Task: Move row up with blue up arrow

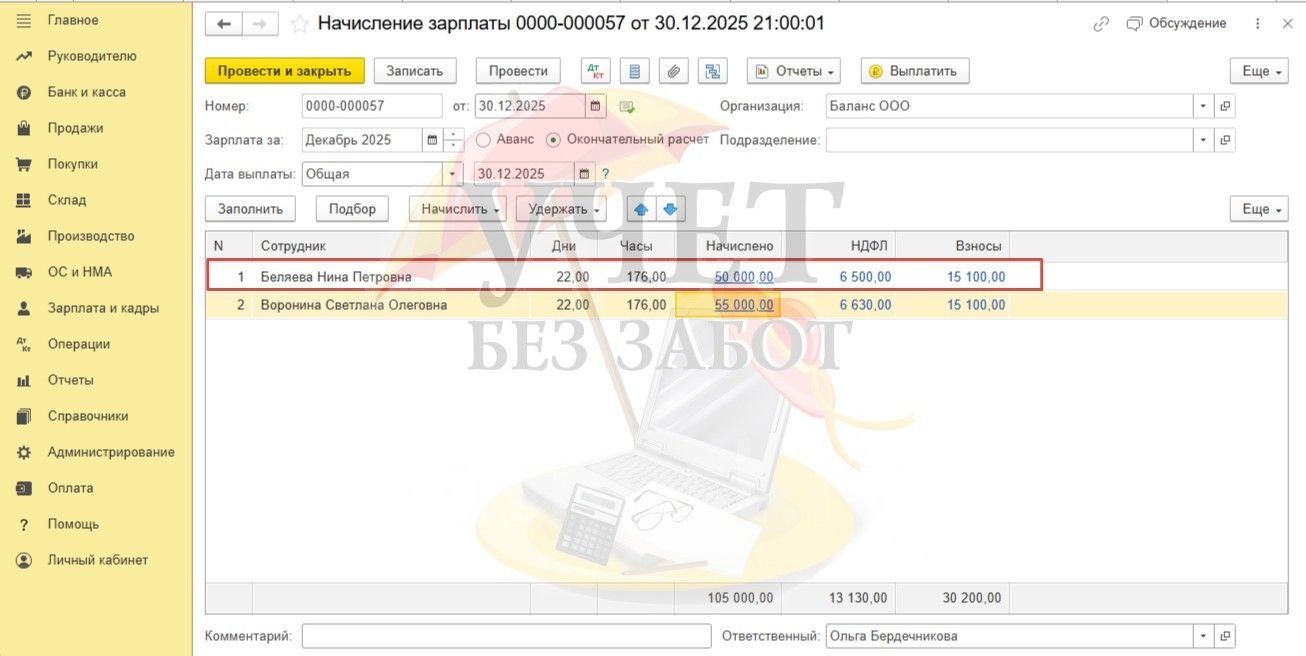Action: pos(641,209)
